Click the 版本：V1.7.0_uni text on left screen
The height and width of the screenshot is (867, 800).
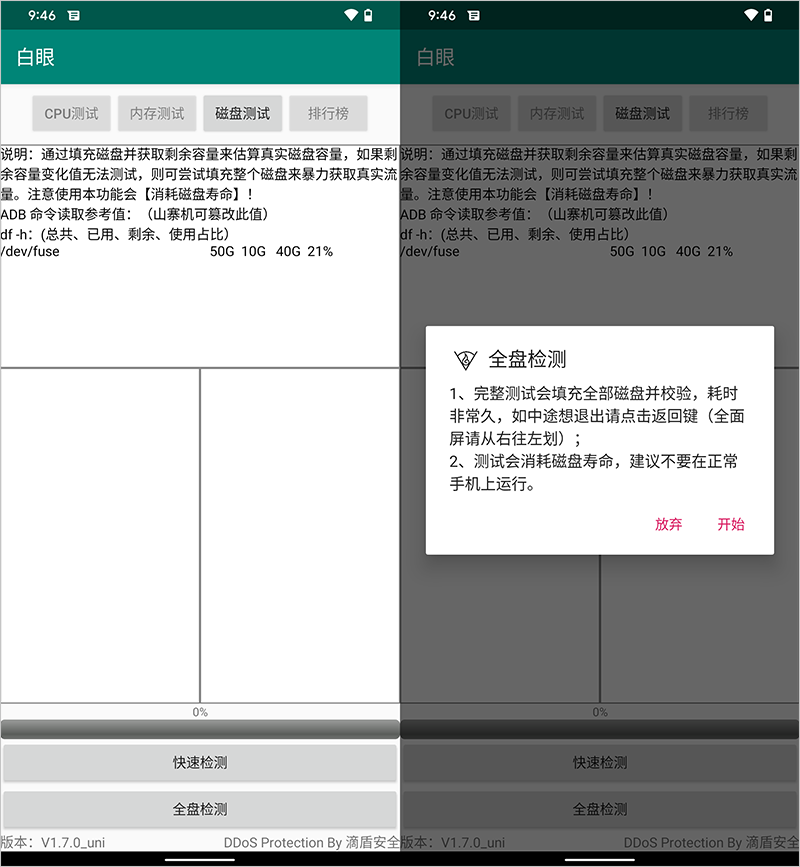[53, 842]
